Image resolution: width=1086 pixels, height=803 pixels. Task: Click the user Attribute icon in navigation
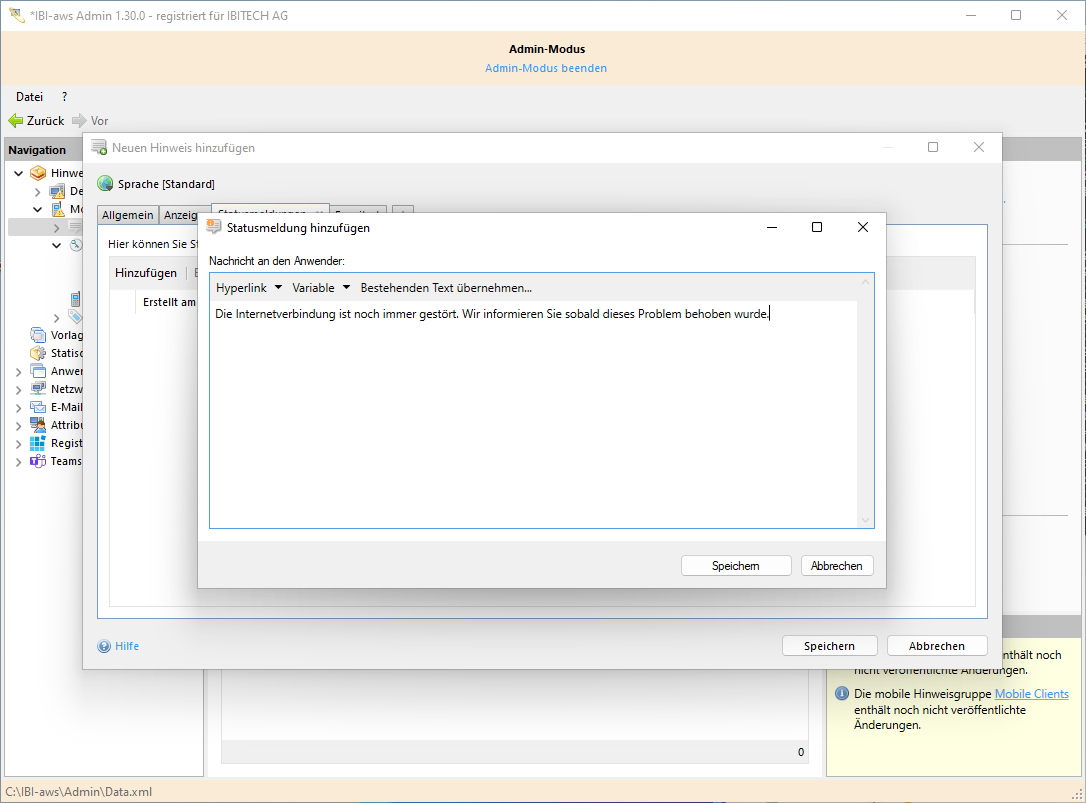pyautogui.click(x=38, y=425)
